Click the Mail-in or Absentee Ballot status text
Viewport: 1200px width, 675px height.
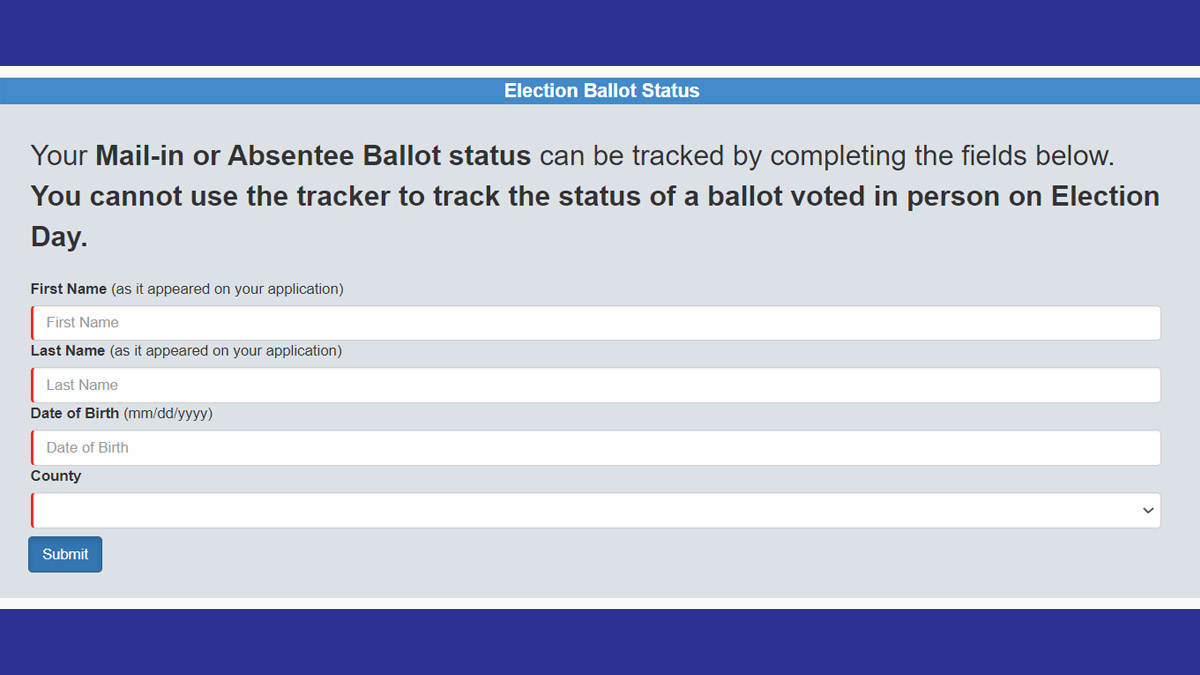[x=312, y=155]
